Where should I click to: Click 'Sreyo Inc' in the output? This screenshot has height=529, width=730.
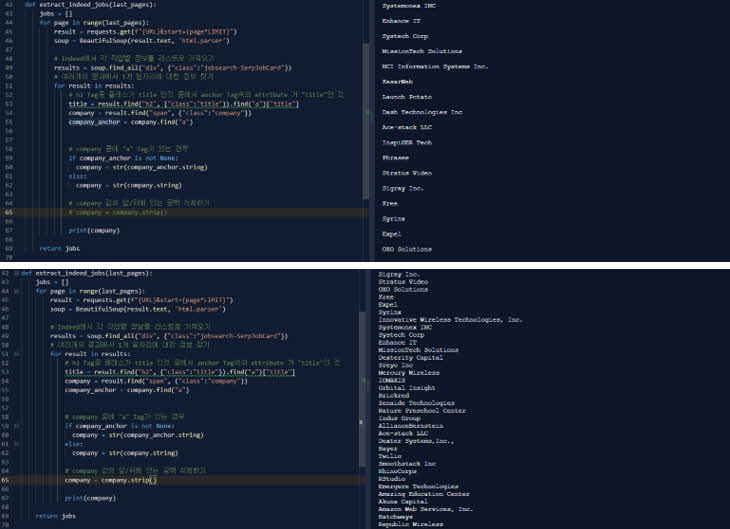click(x=395, y=366)
